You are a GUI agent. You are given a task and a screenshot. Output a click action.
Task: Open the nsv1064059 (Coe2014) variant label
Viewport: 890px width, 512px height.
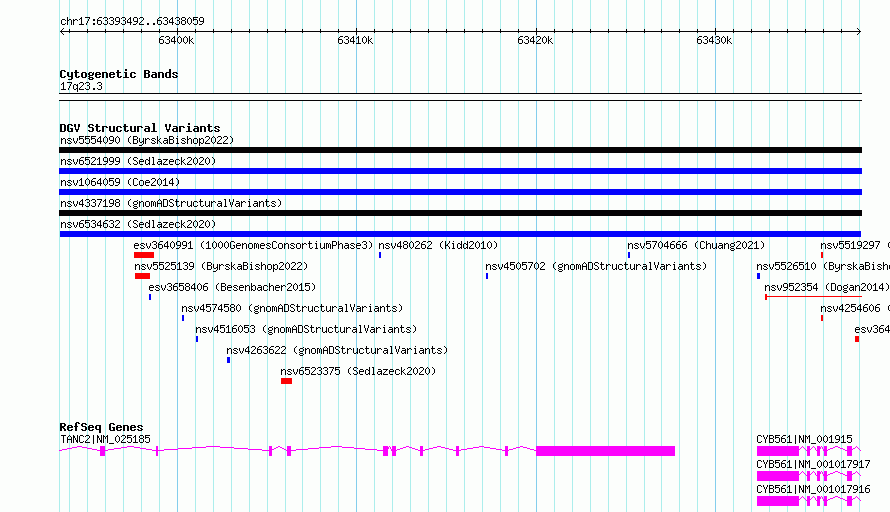(x=120, y=182)
